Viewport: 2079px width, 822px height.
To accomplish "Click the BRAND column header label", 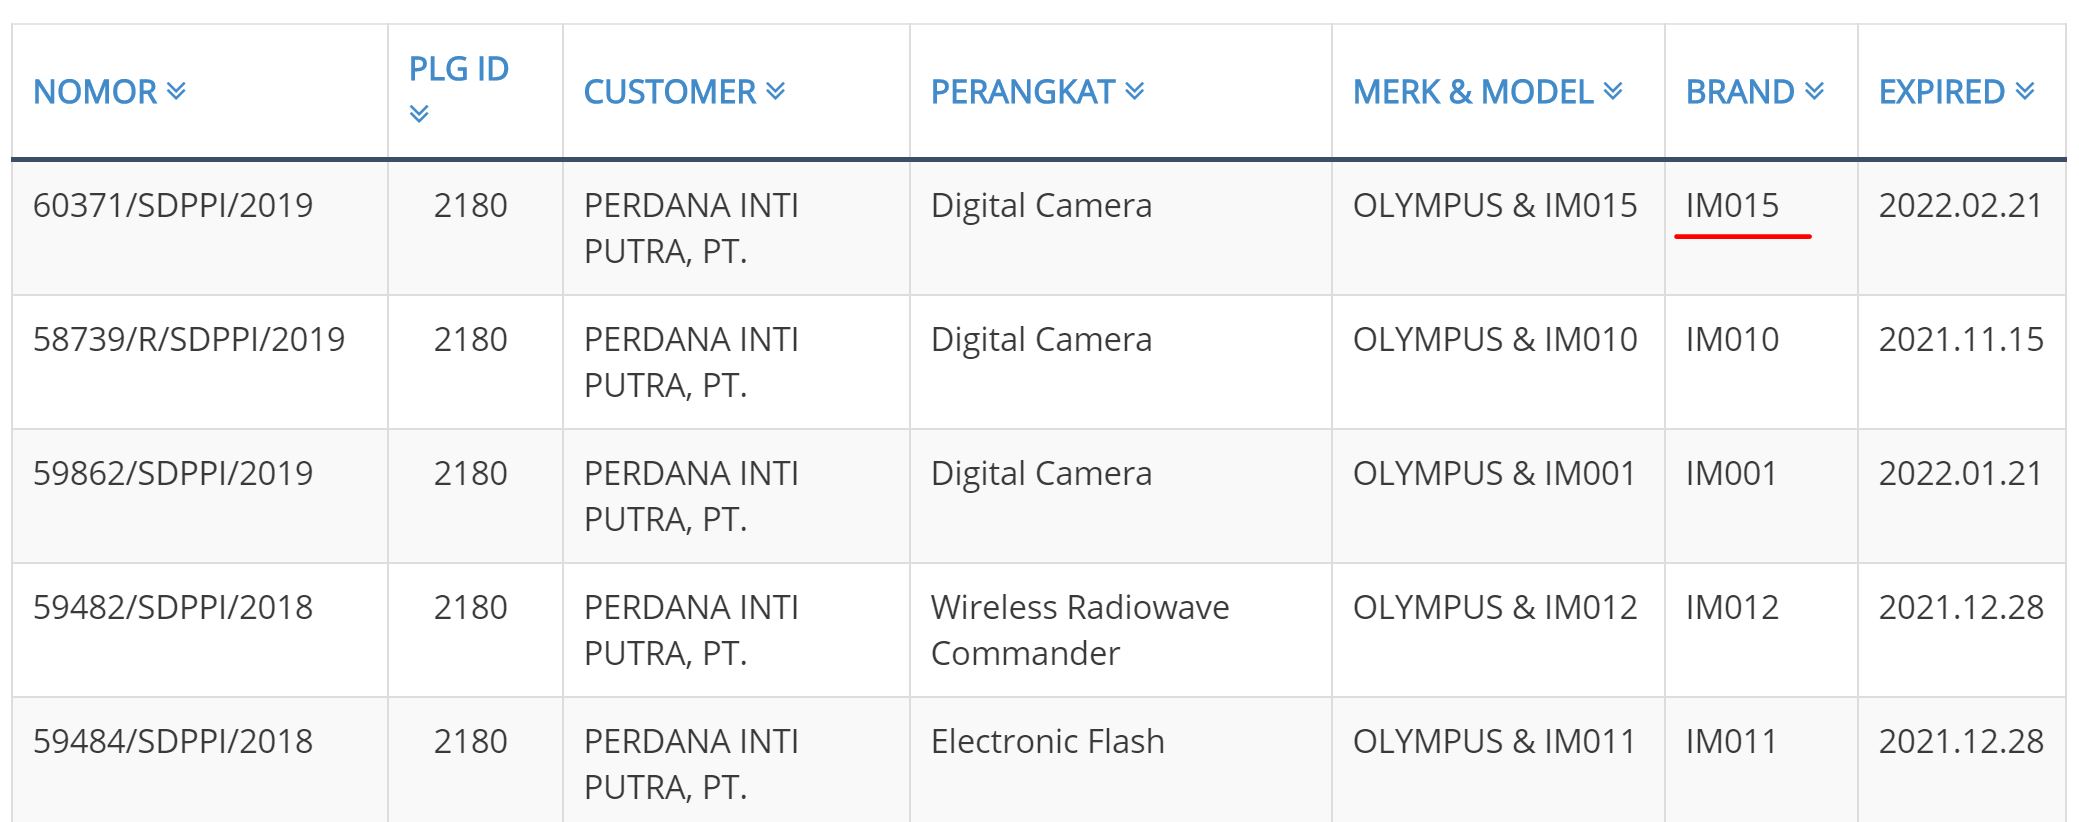I will 1739,92.
